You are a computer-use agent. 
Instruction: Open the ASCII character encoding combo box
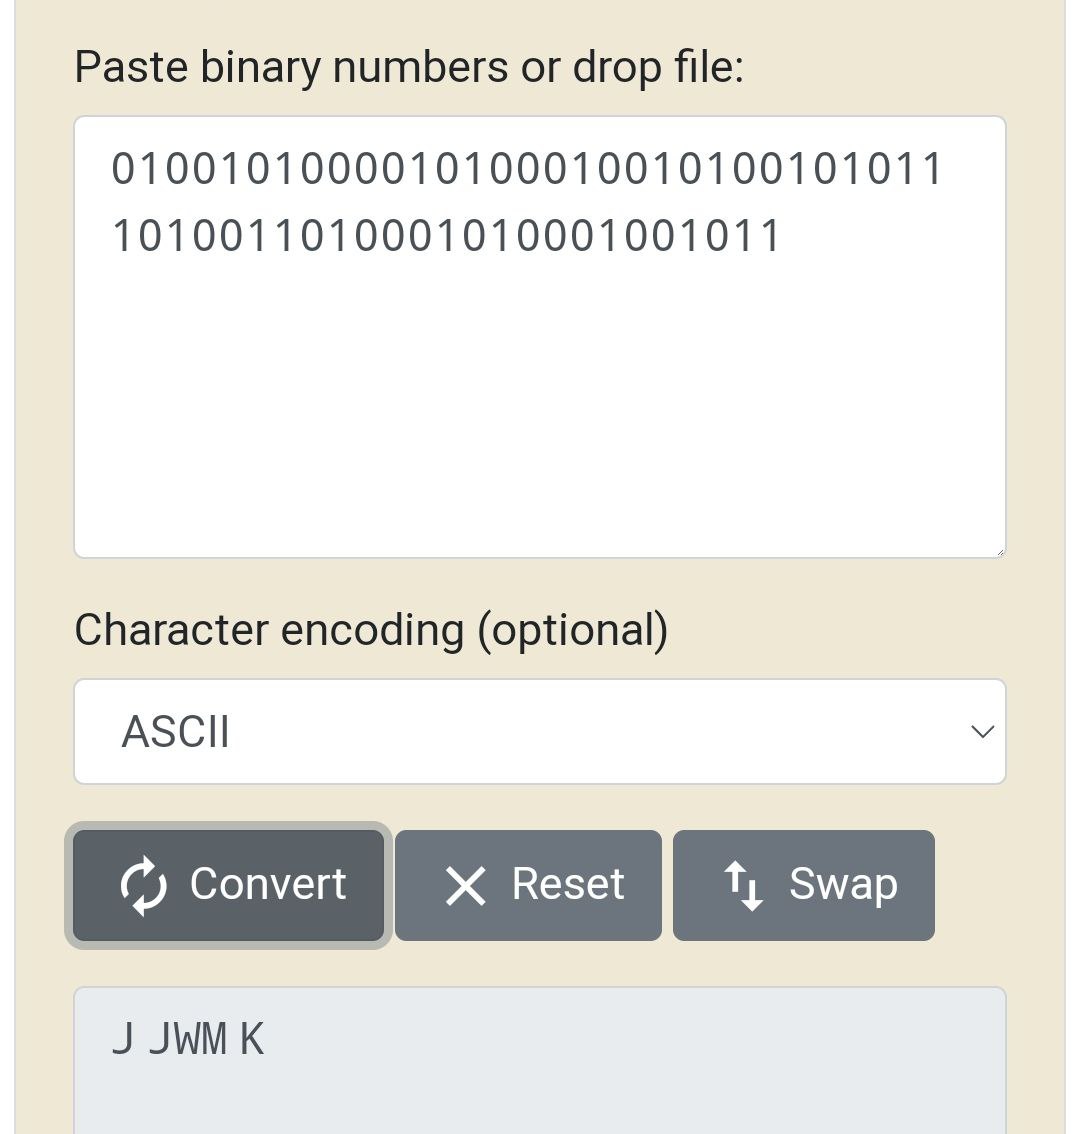[540, 732]
